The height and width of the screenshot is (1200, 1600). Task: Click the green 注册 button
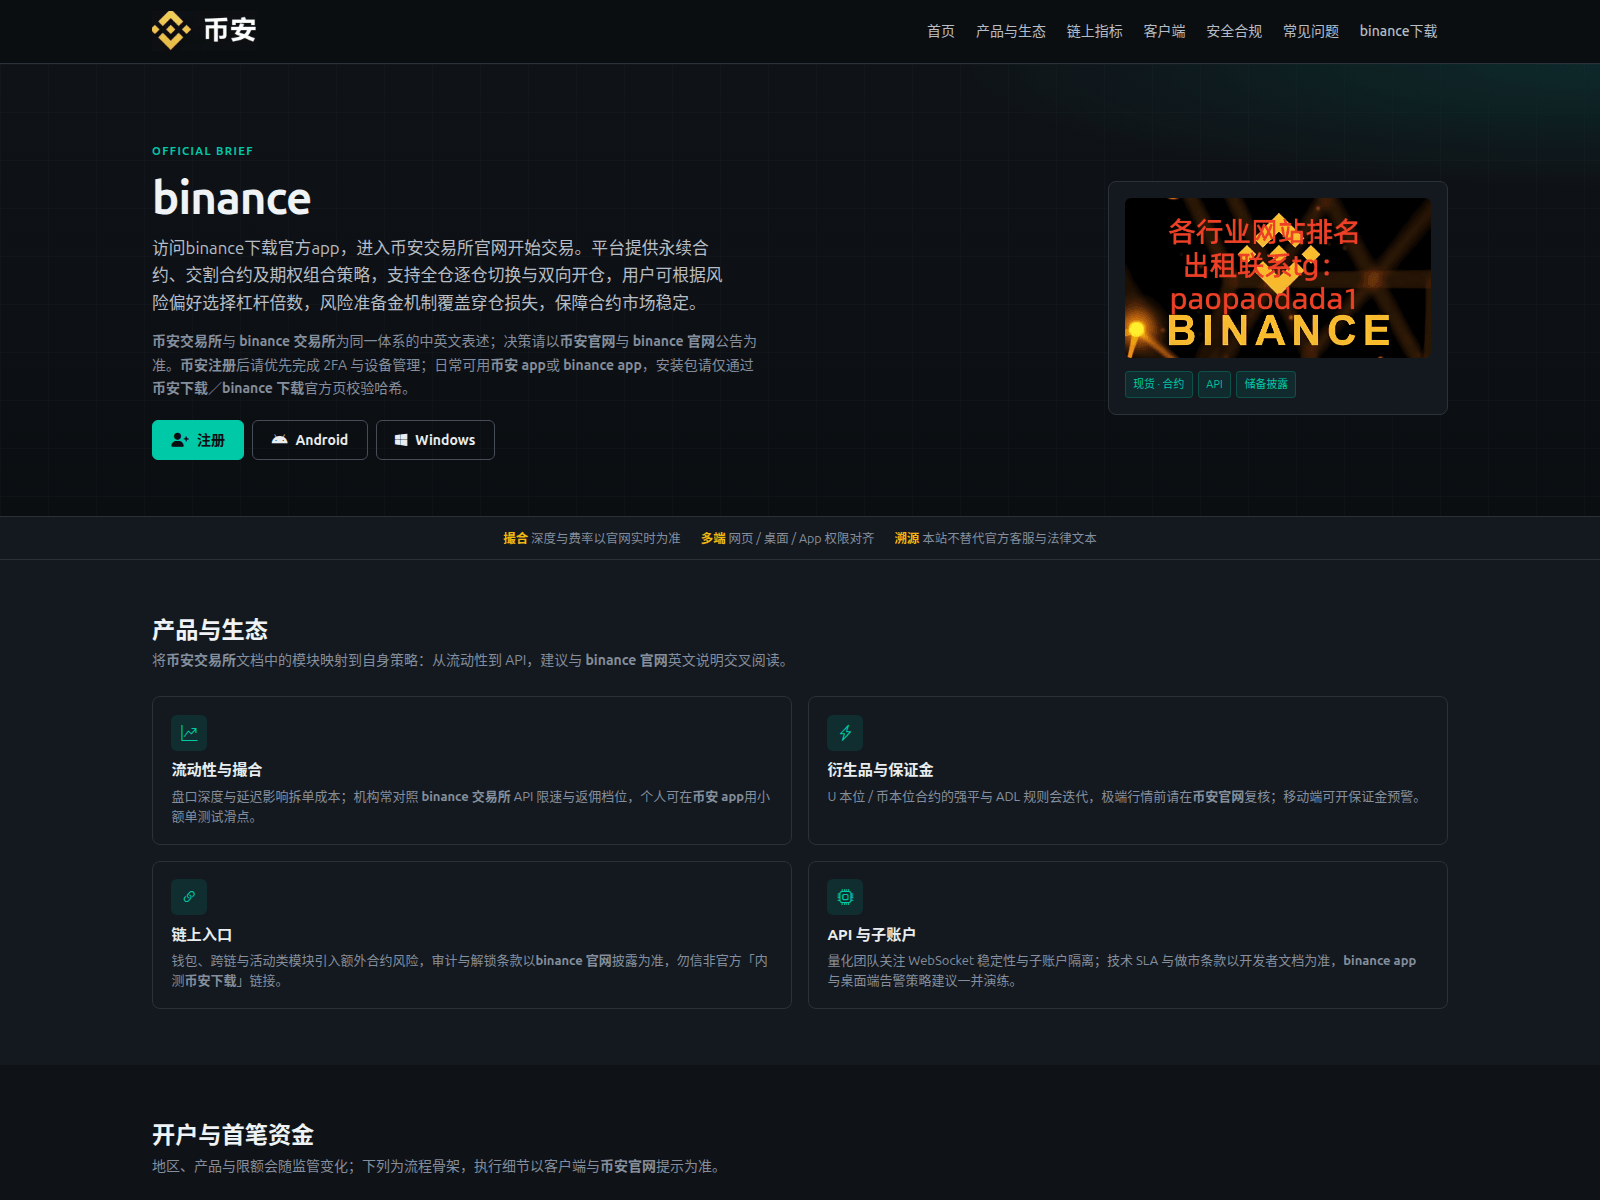198,440
